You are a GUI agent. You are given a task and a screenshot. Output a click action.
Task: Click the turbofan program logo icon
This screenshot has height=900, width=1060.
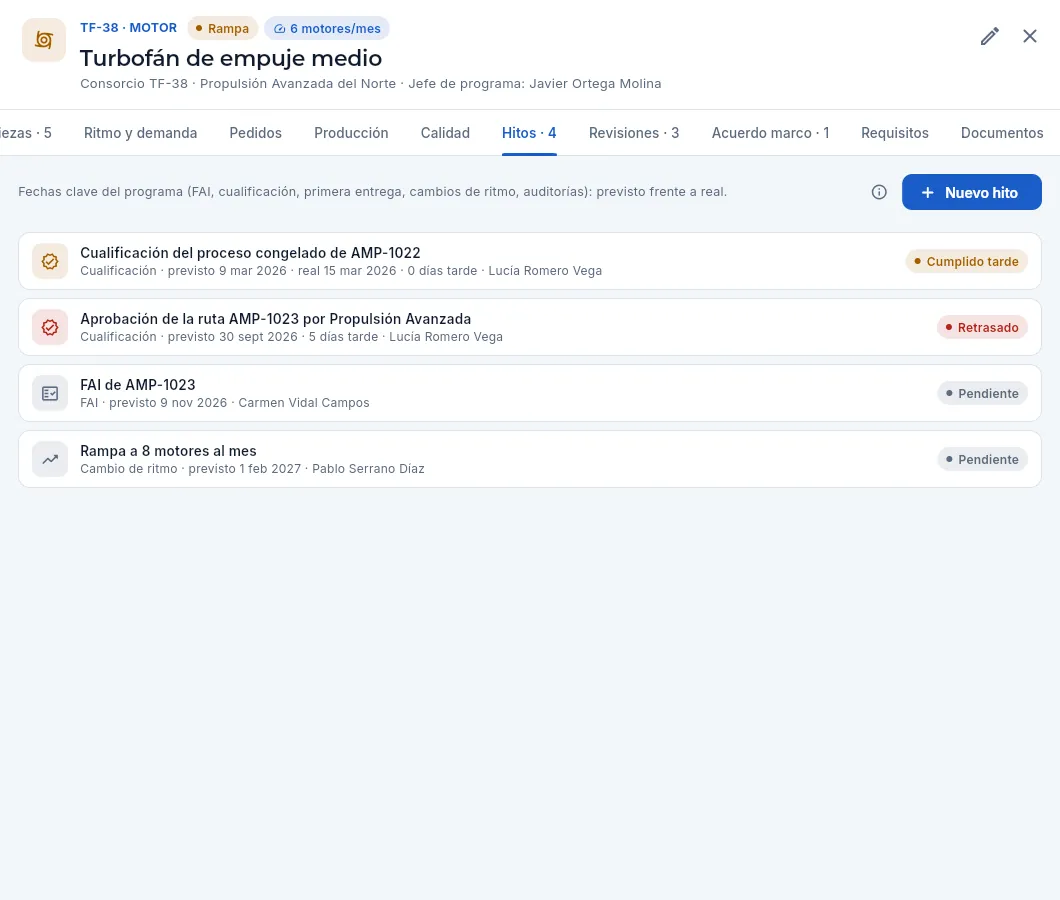pos(44,40)
